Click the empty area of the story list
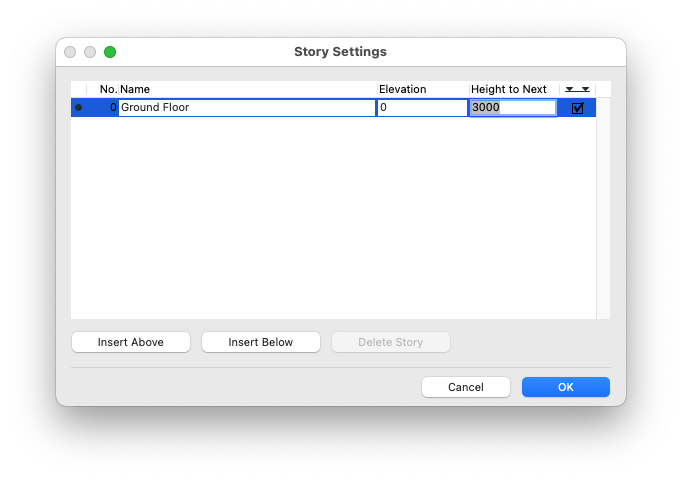Screen dimensions: 682x480 [330, 220]
